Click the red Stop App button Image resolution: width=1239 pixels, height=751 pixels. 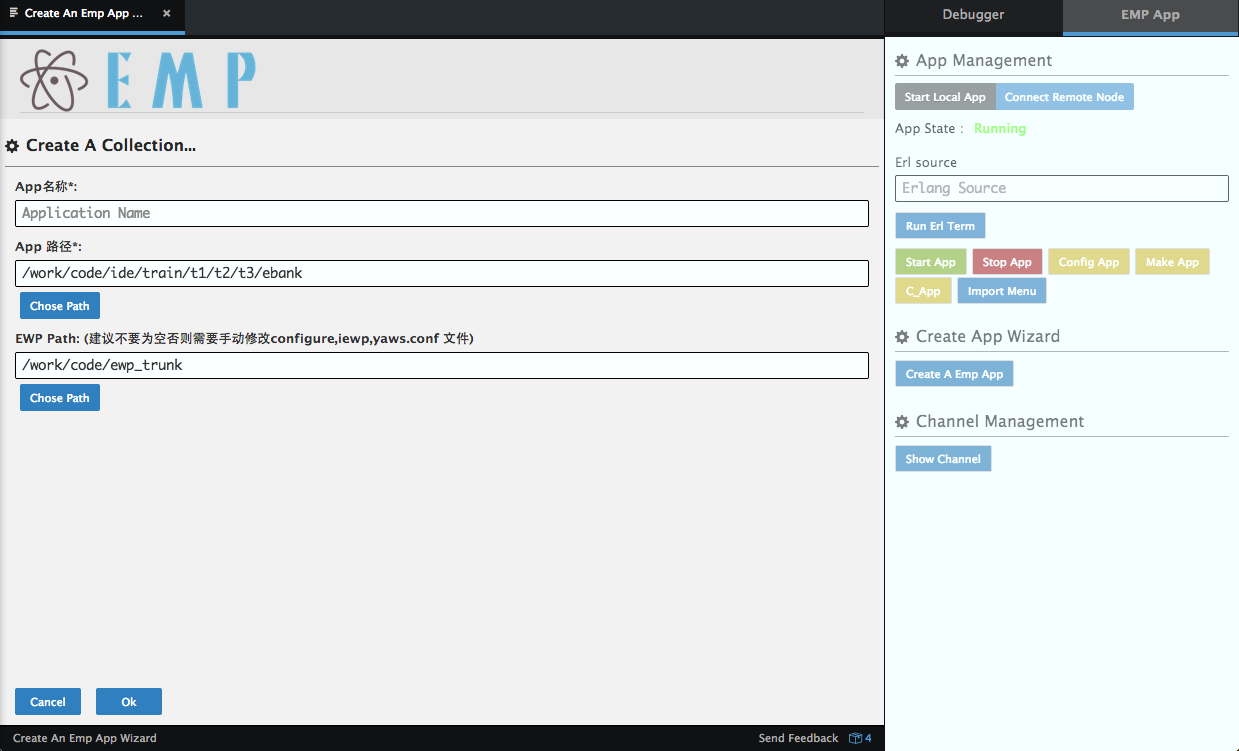coord(1007,262)
